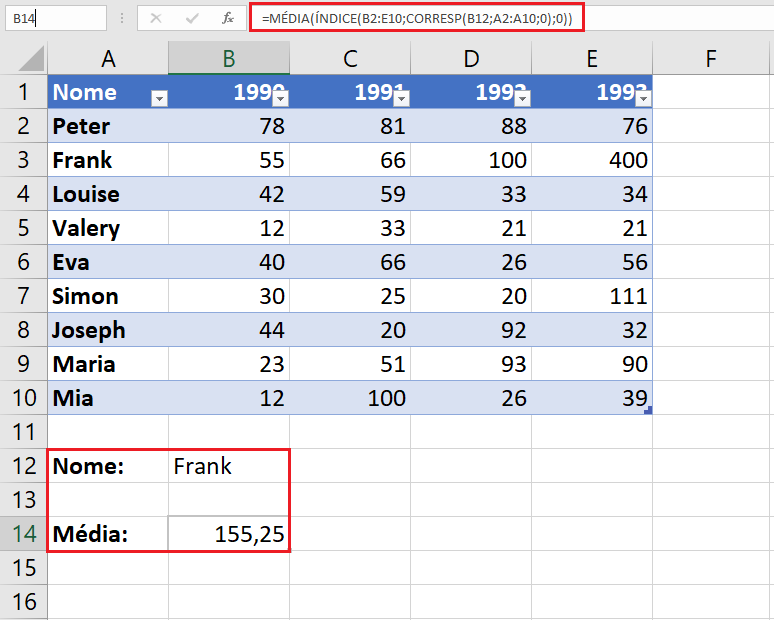Image resolution: width=774 pixels, height=620 pixels.
Task: Select Peter's 1990 value 78
Action: tap(229, 126)
